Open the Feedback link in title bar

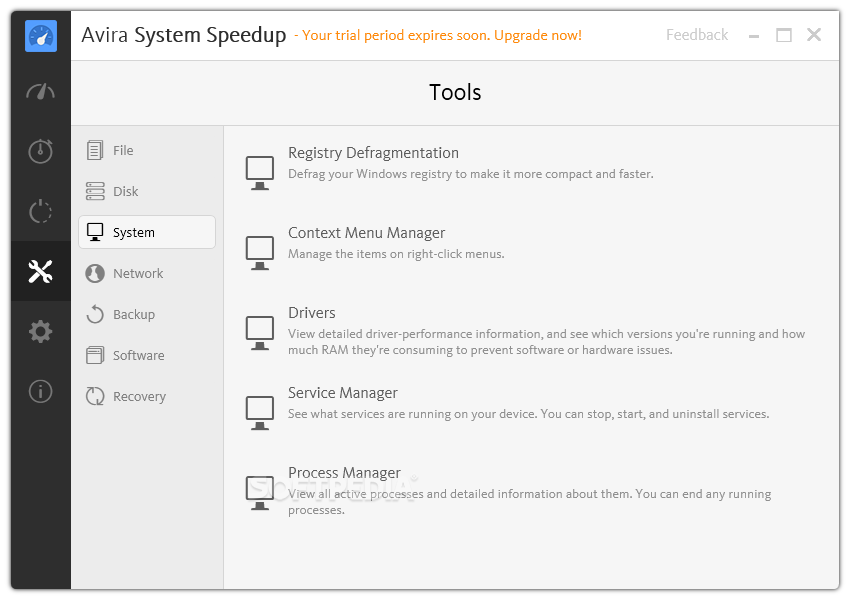[697, 35]
